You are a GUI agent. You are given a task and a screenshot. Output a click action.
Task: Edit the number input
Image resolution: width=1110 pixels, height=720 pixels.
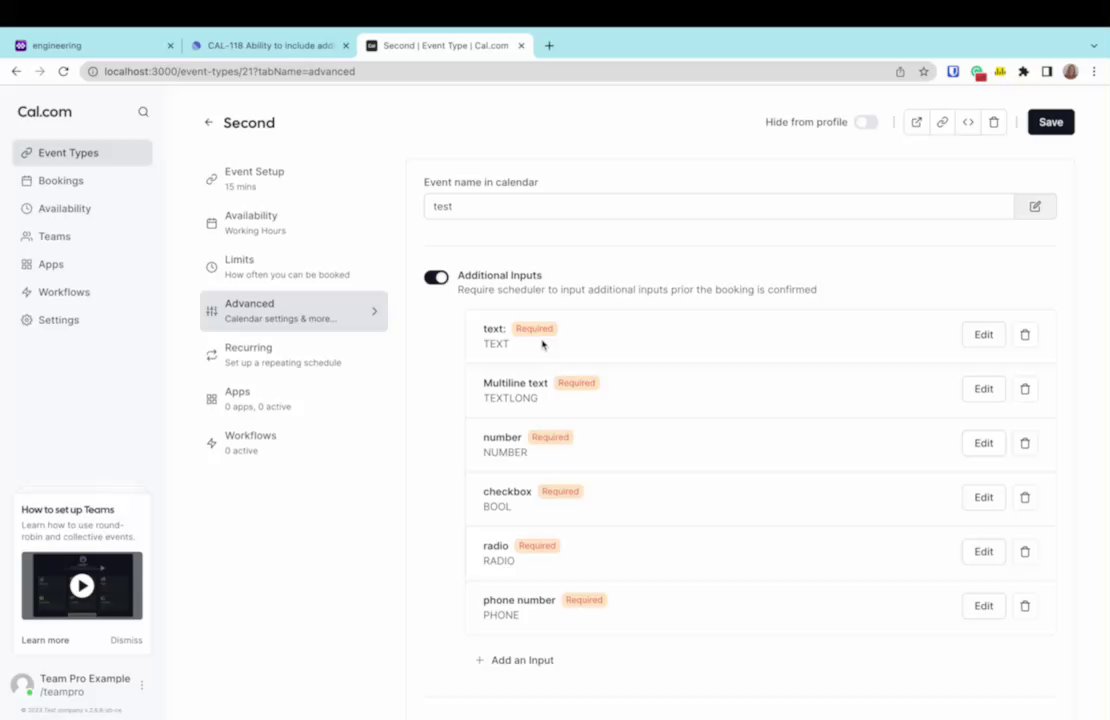click(983, 443)
